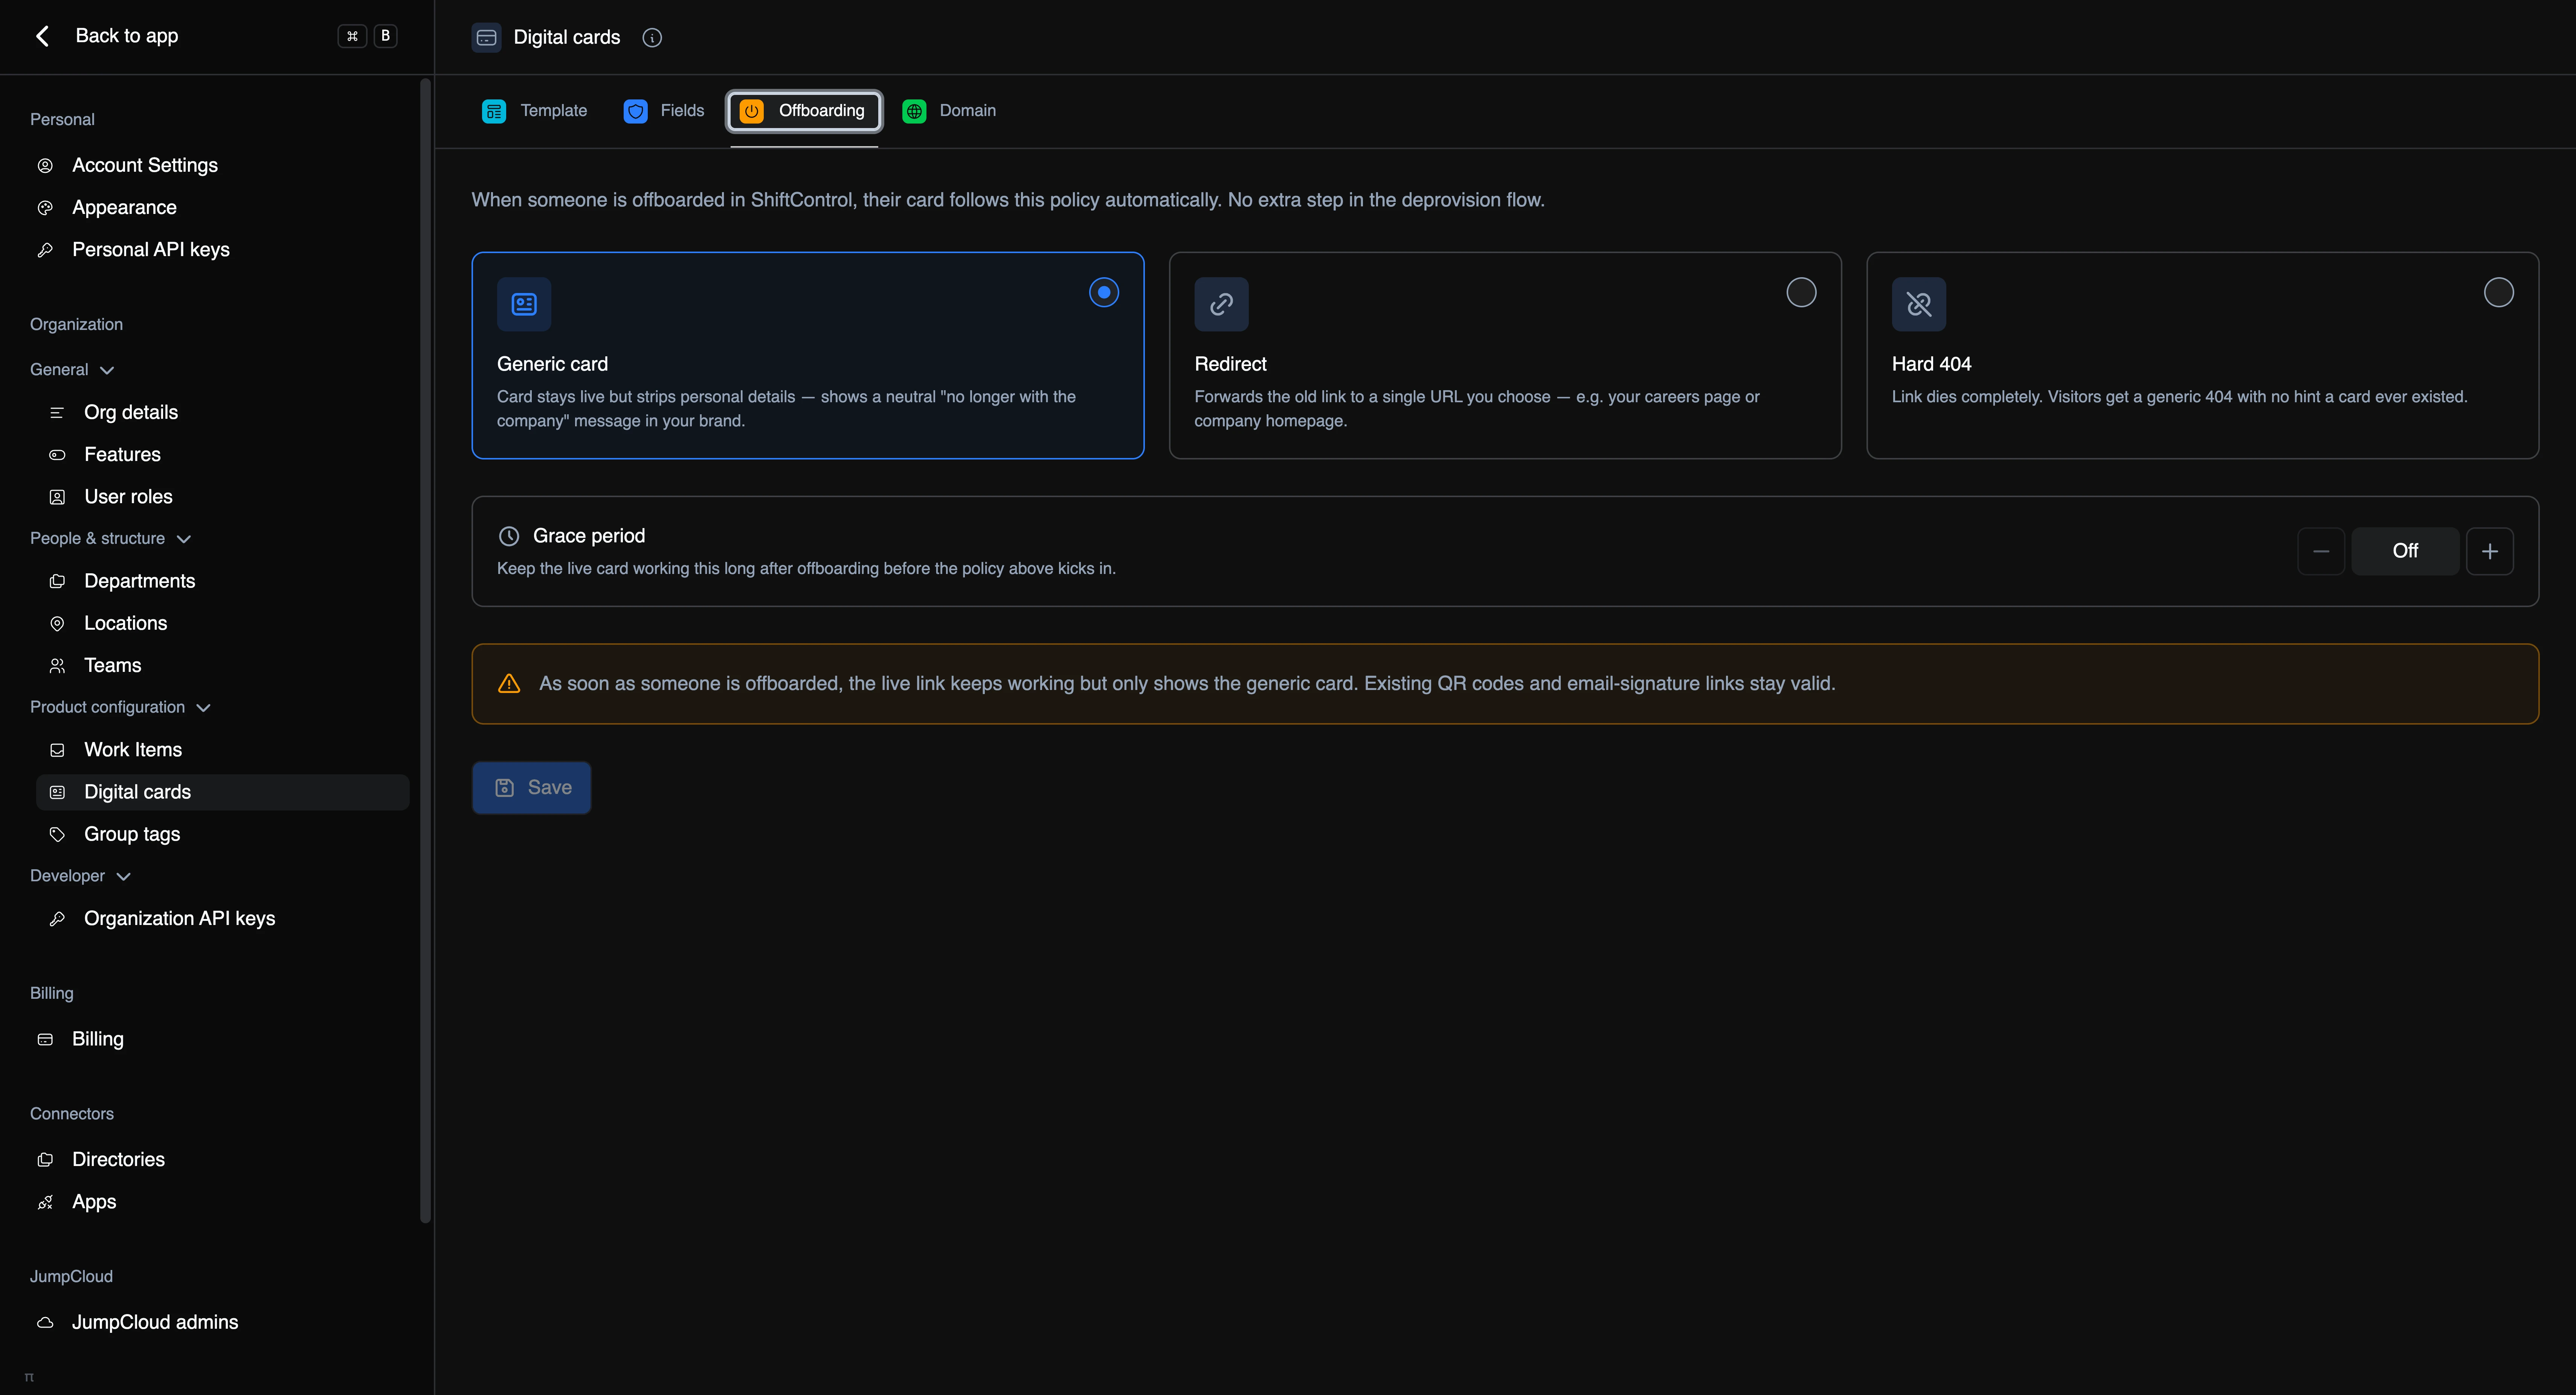Click the Departments icon
The width and height of the screenshot is (2576, 1395).
click(57, 581)
